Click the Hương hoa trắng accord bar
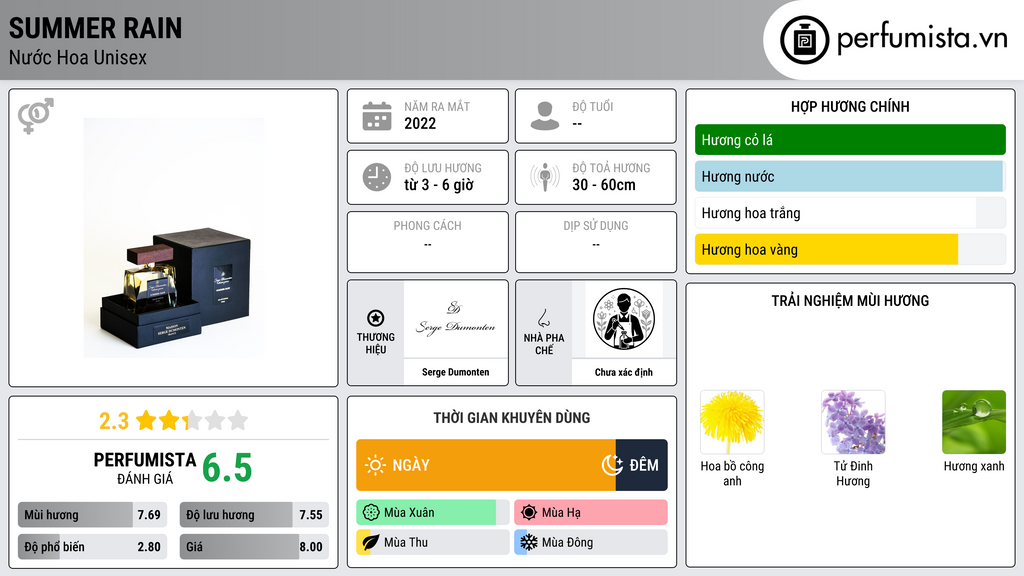This screenshot has width=1024, height=576. point(850,213)
